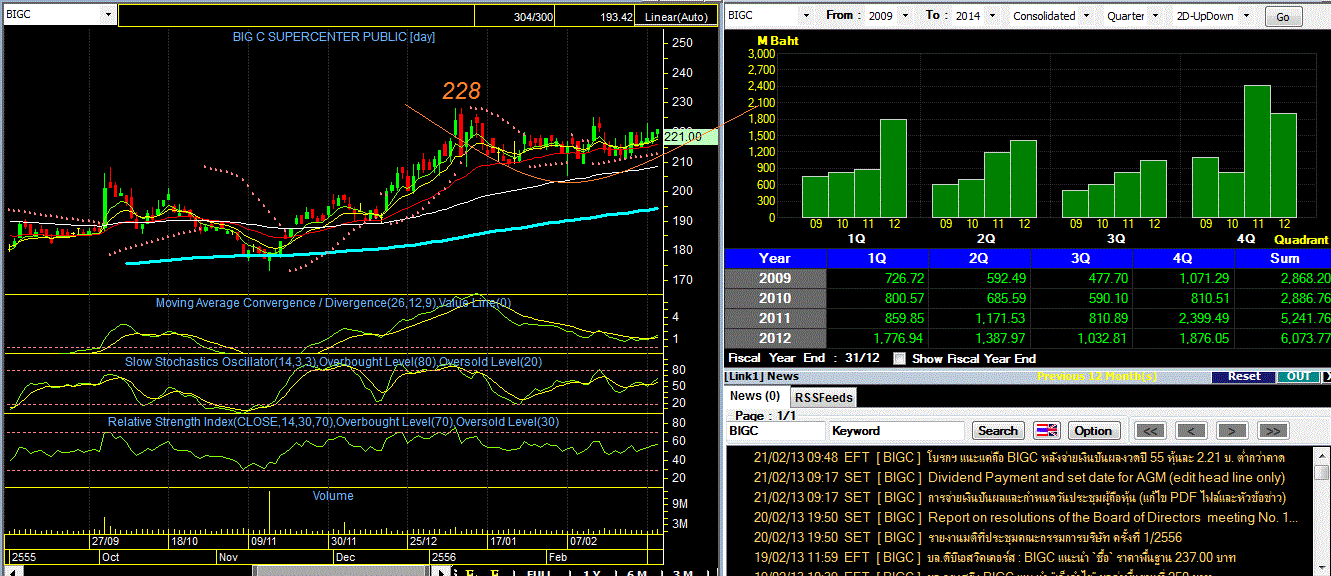Jump to last news page with >> button
1331x576 pixels.
tap(1272, 431)
